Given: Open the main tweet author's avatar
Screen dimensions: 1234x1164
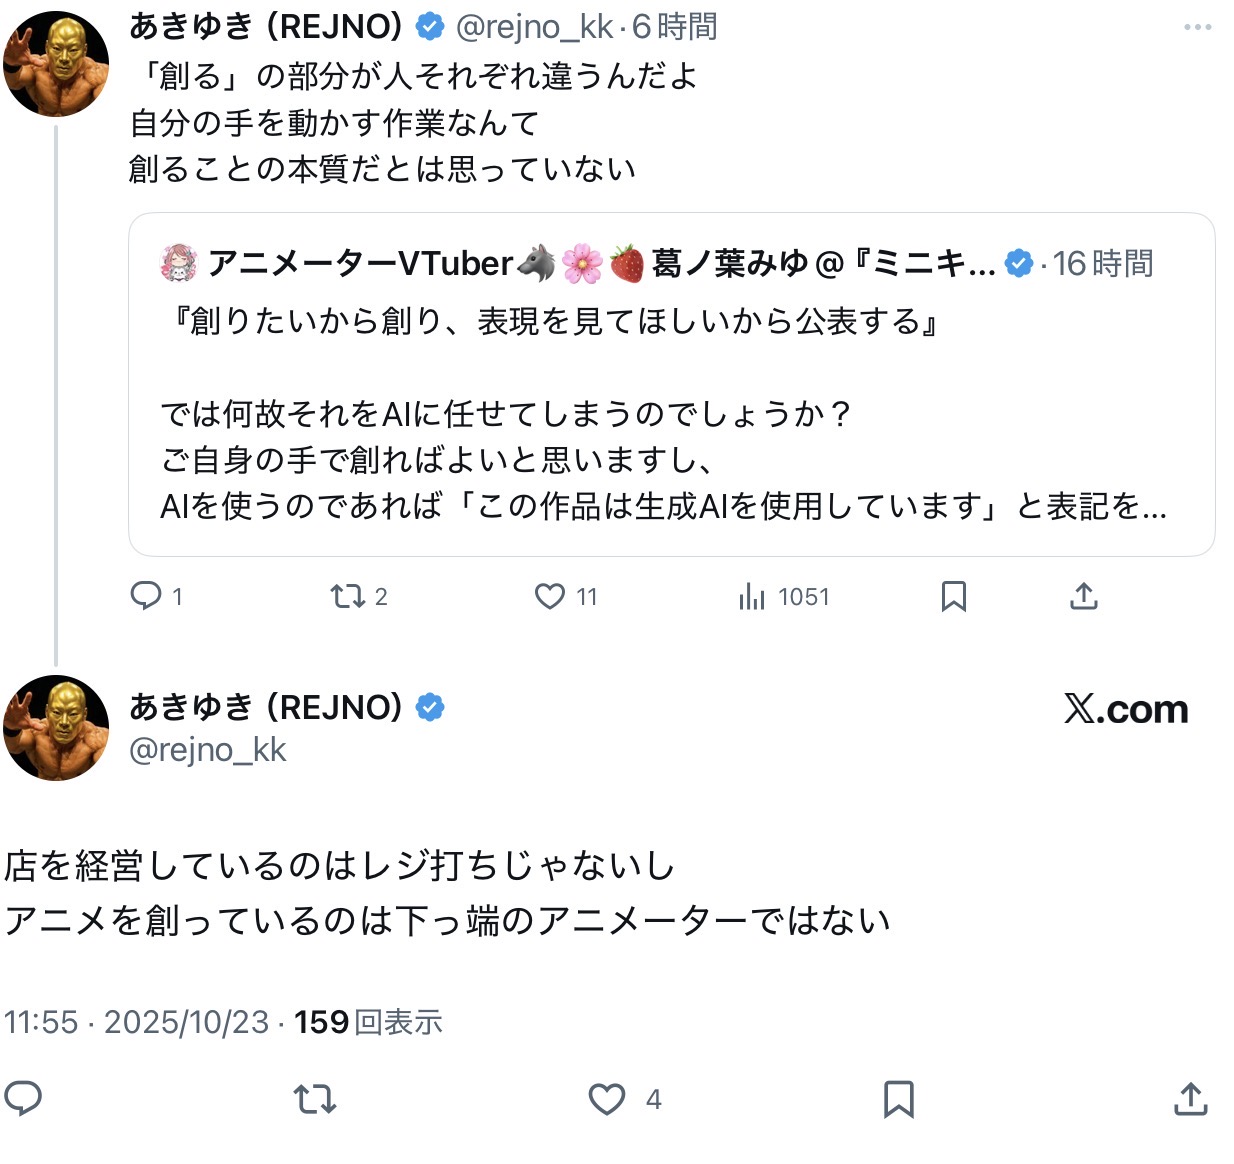Looking at the screenshot, I should pyautogui.click(x=55, y=727).
